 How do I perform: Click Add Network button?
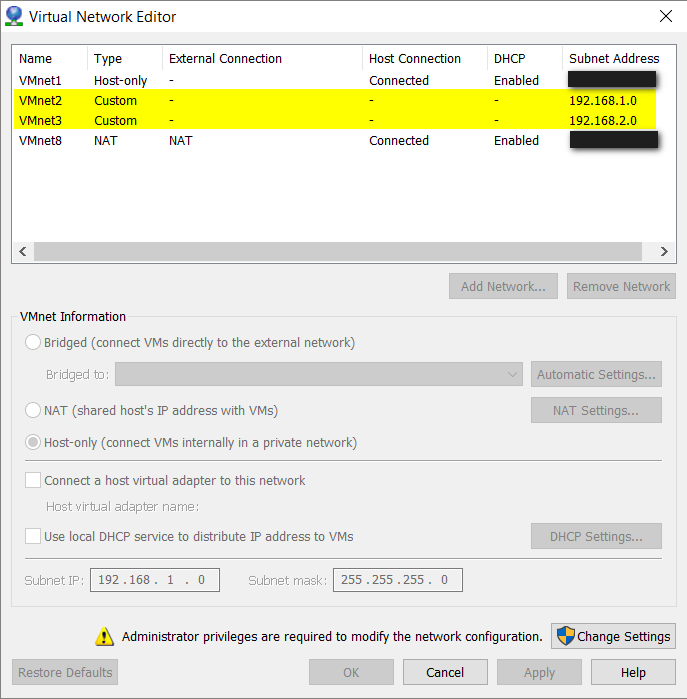(503, 286)
